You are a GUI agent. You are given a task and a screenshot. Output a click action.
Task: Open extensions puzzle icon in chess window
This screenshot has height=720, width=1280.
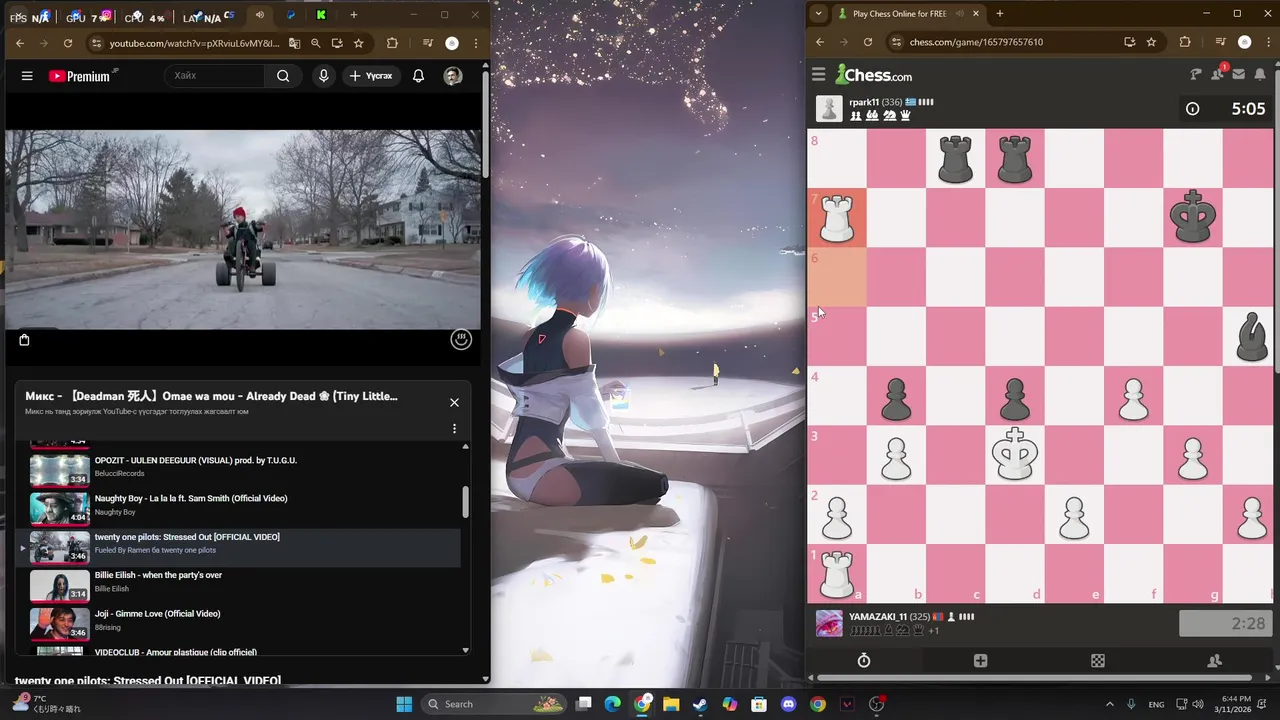pos(1185,42)
